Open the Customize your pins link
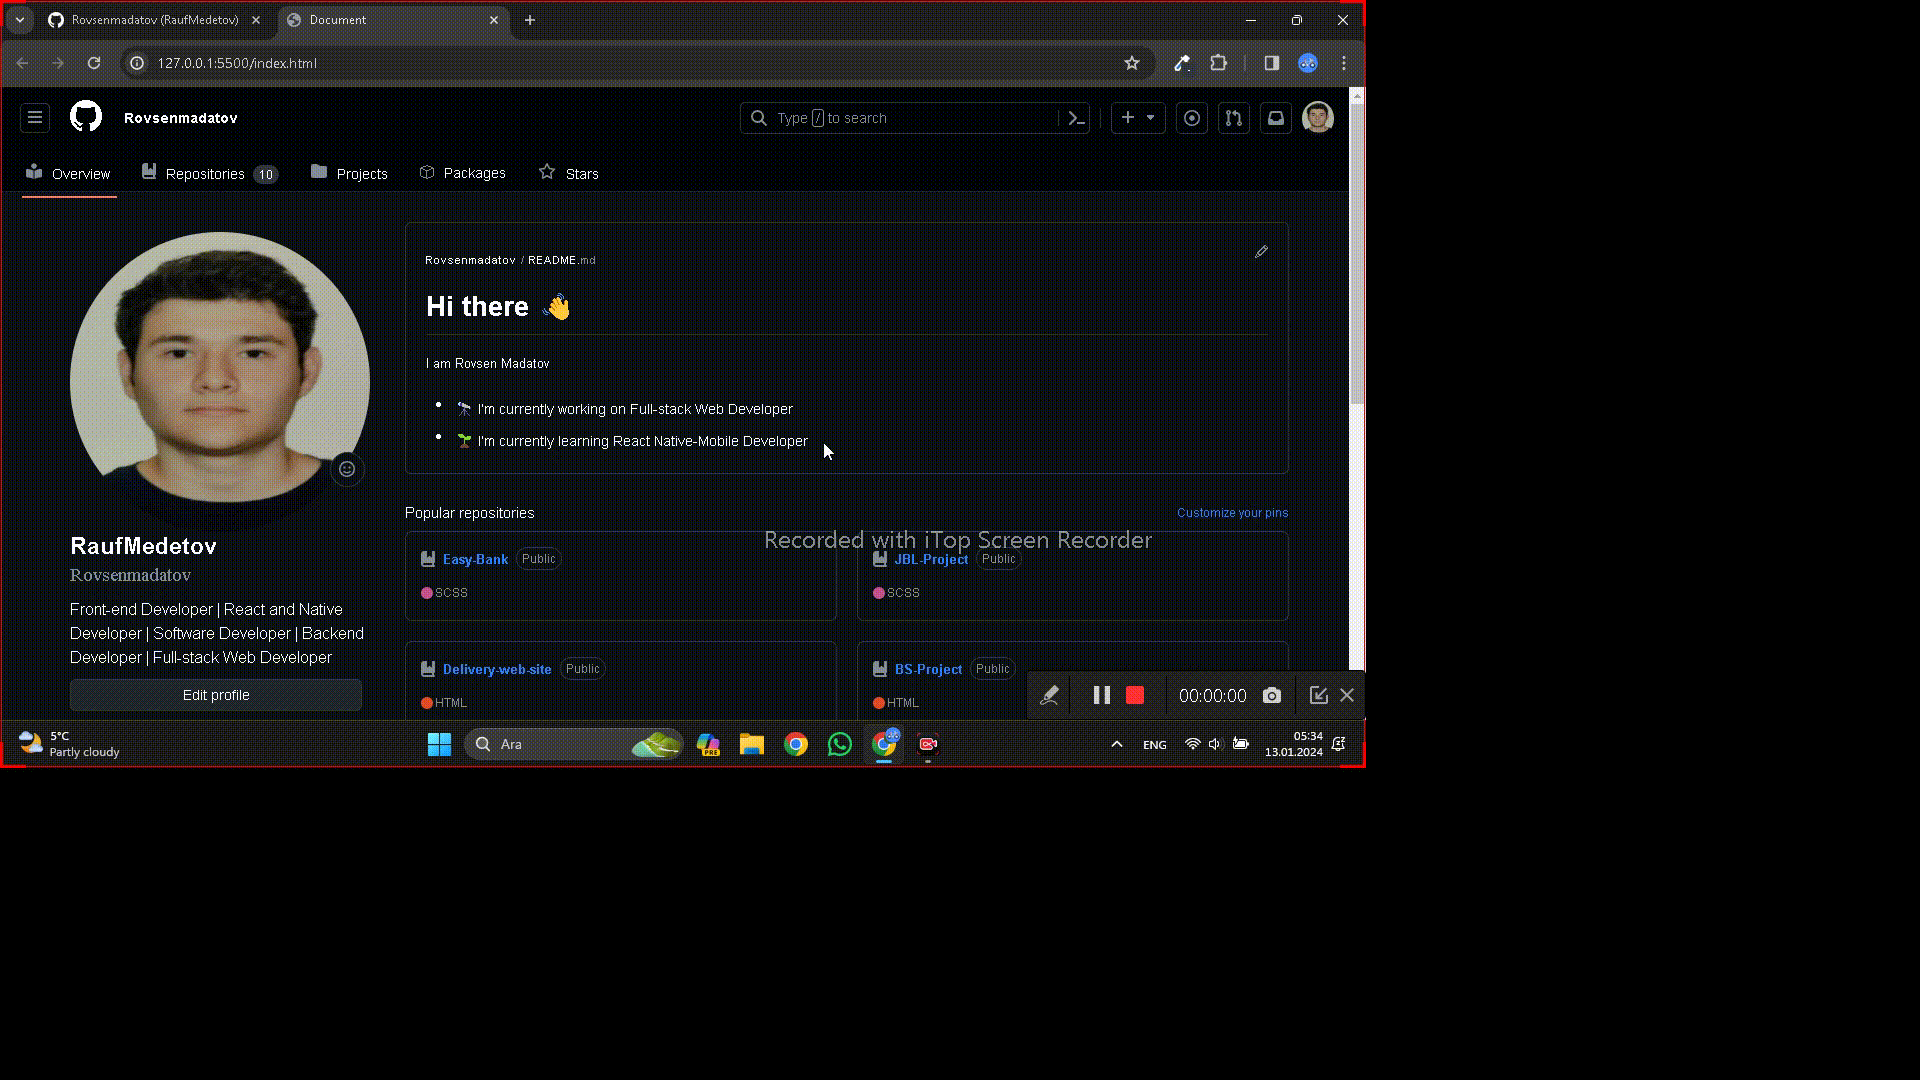This screenshot has width=1920, height=1080. pos(1232,513)
